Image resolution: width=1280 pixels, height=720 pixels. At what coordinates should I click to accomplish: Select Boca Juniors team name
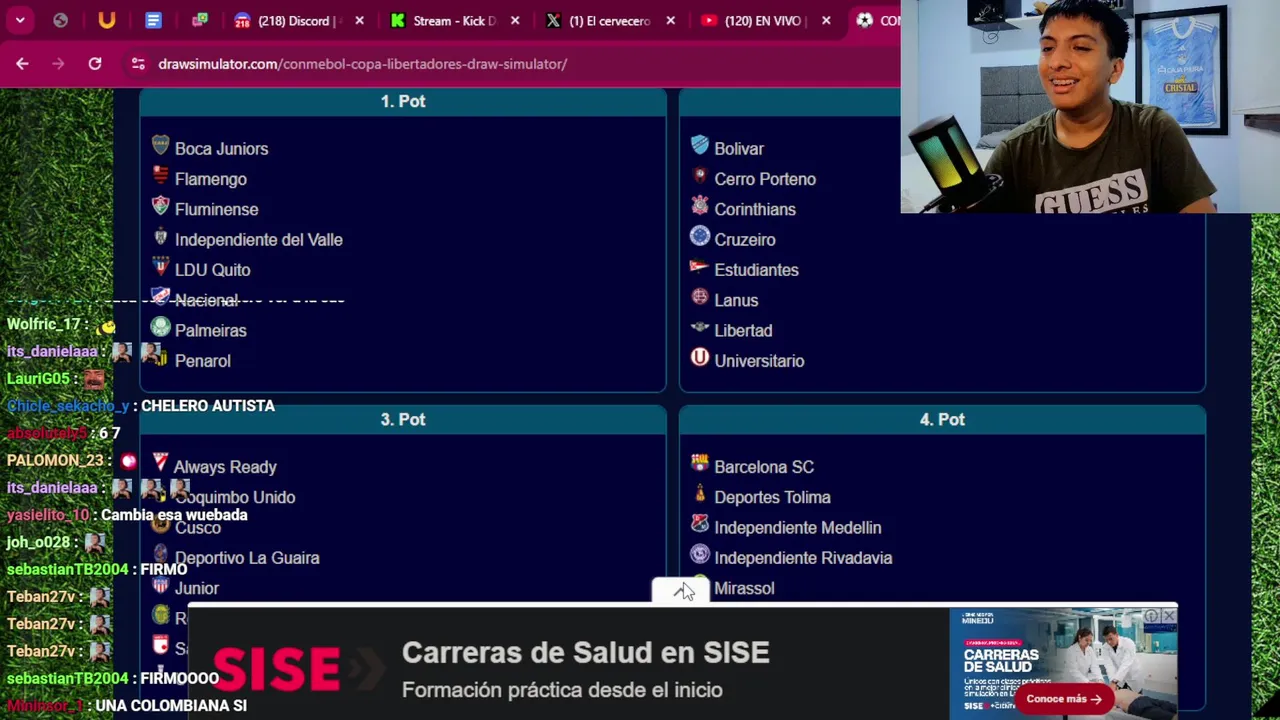click(x=221, y=149)
